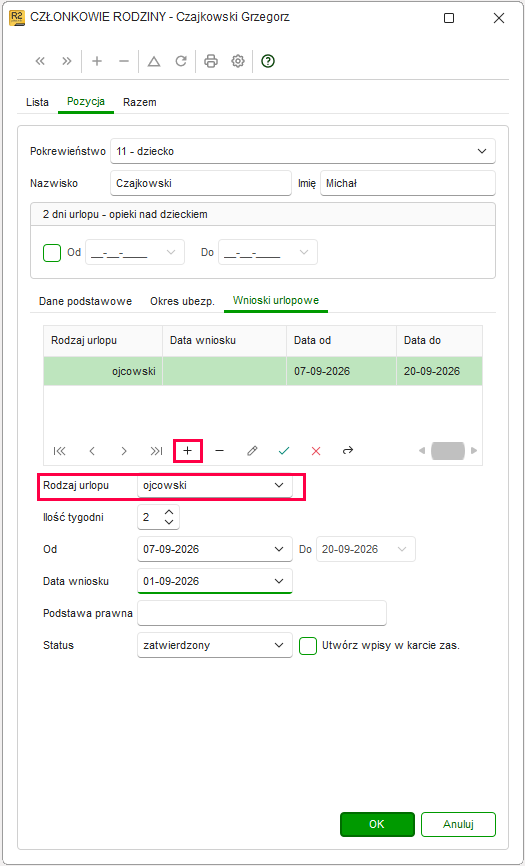
Task: Tick the child care leave period checkbox
Action: (x=51, y=252)
